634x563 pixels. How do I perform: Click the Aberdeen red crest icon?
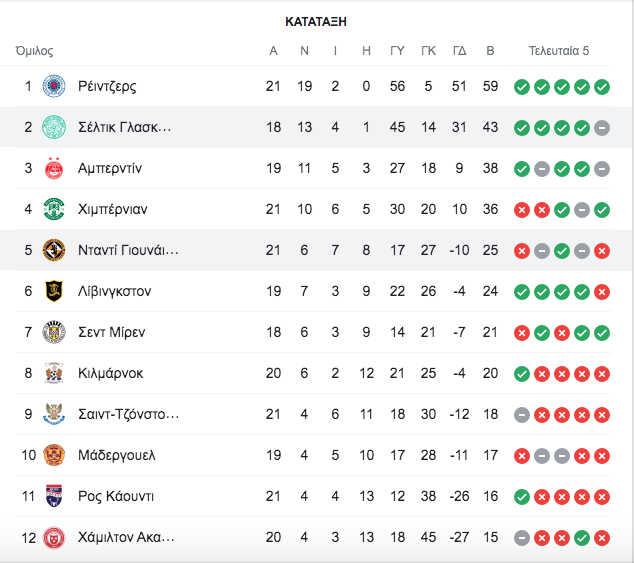coord(54,168)
